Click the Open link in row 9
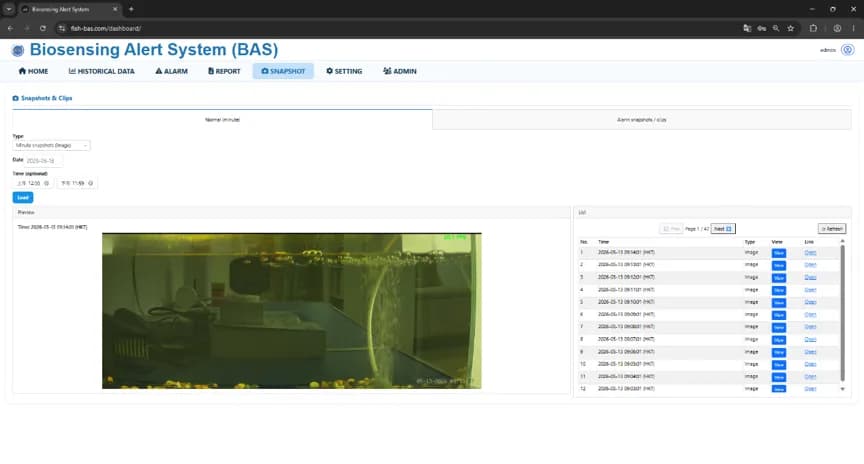 (x=810, y=352)
